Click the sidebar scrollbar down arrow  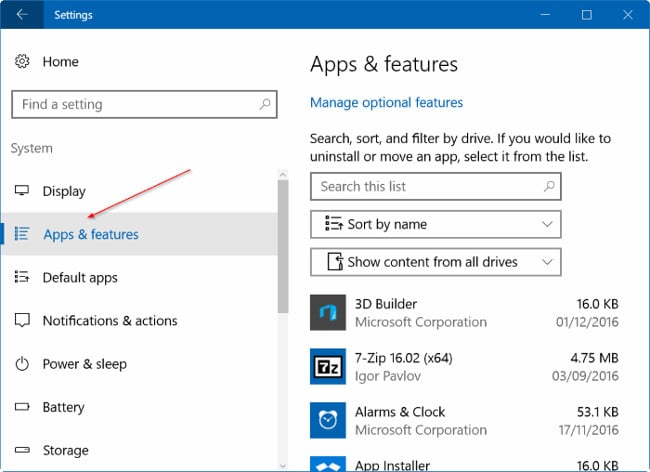pyautogui.click(x=283, y=466)
